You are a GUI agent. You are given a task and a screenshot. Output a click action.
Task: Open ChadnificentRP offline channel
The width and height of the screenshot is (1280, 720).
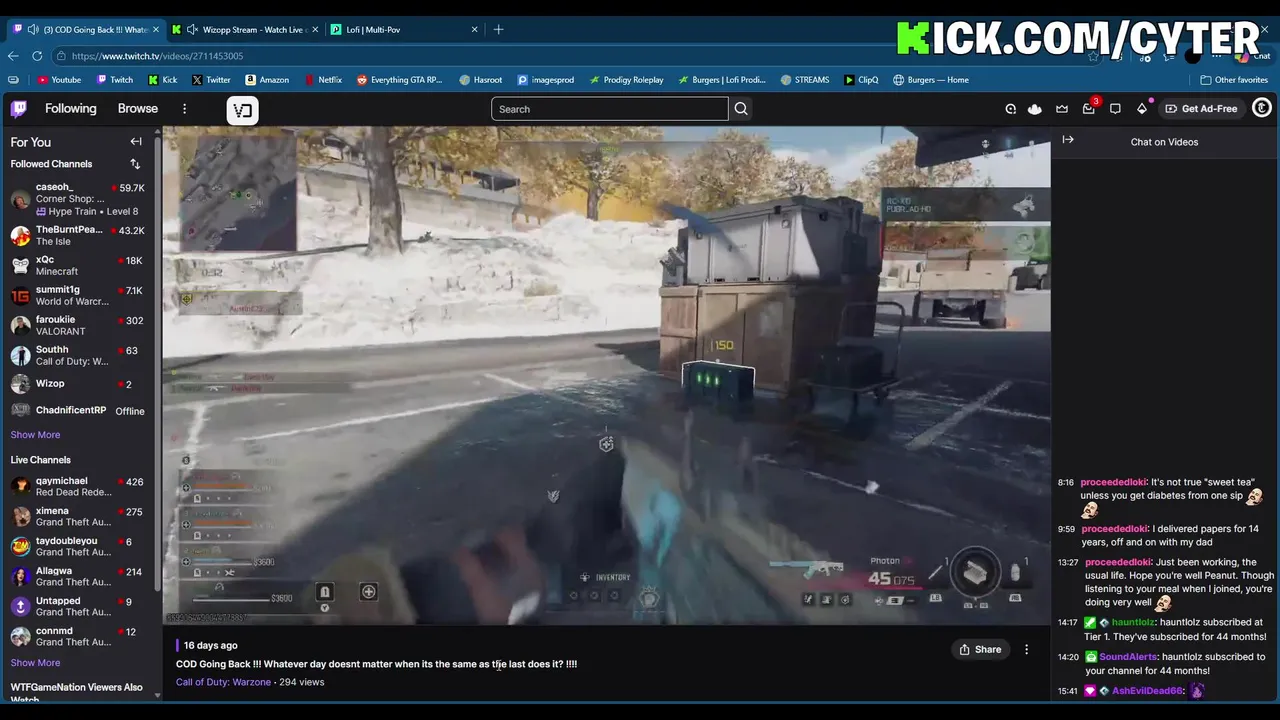(x=78, y=411)
